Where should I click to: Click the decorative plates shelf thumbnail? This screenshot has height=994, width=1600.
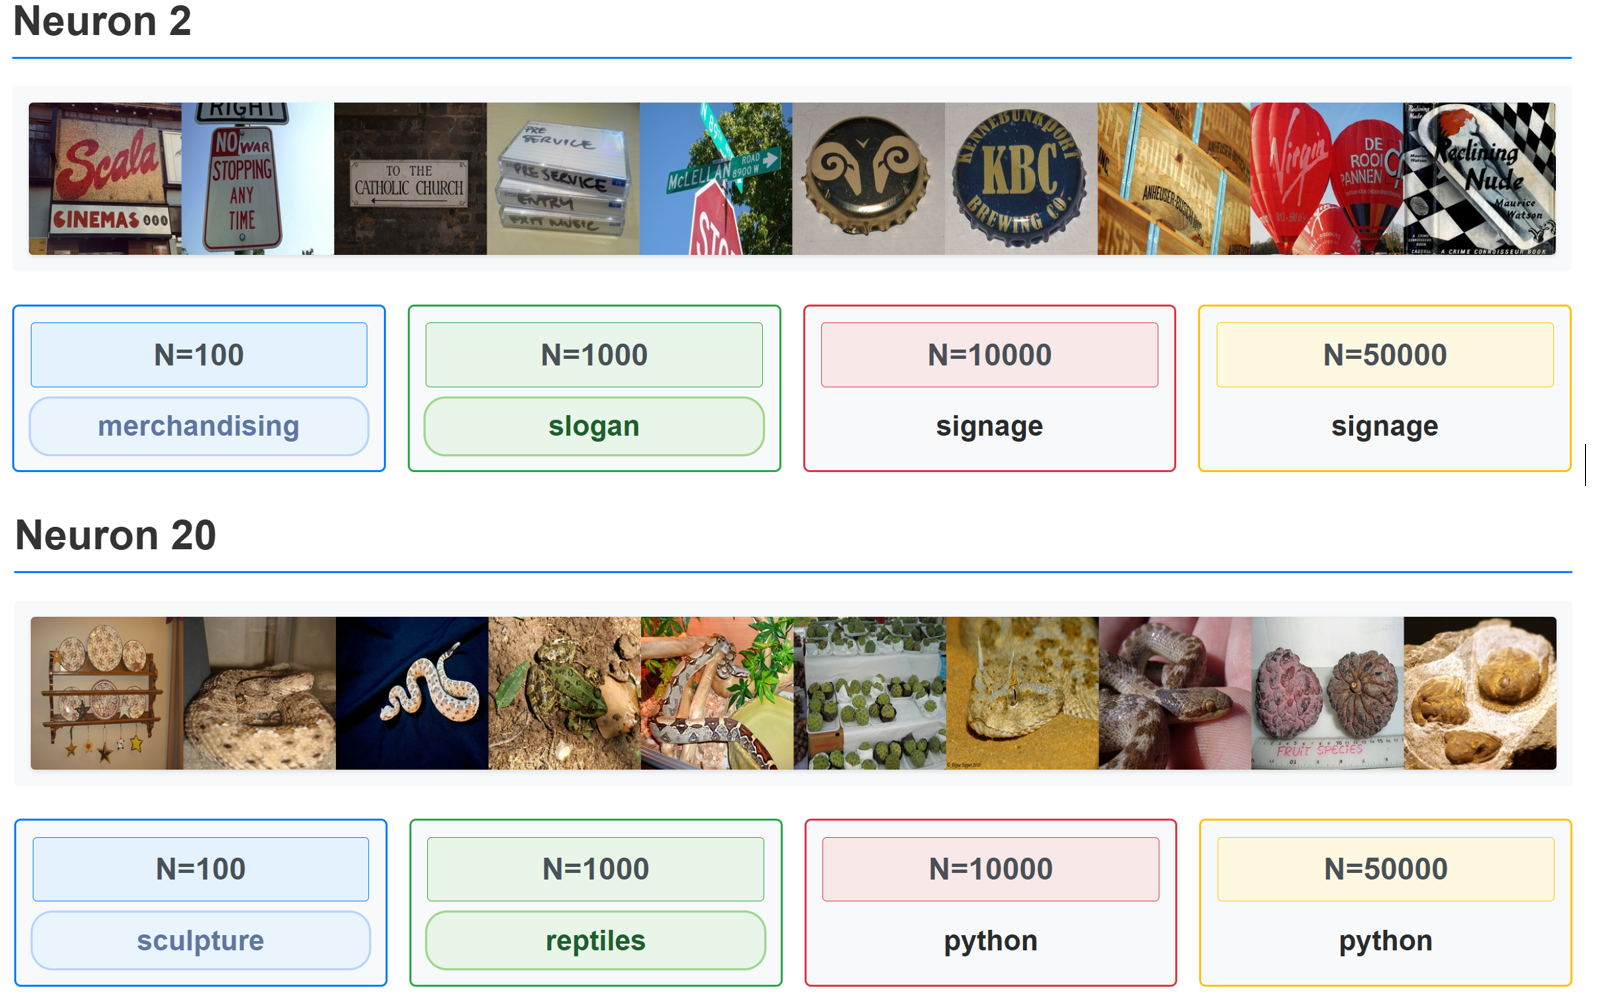tap(107, 693)
